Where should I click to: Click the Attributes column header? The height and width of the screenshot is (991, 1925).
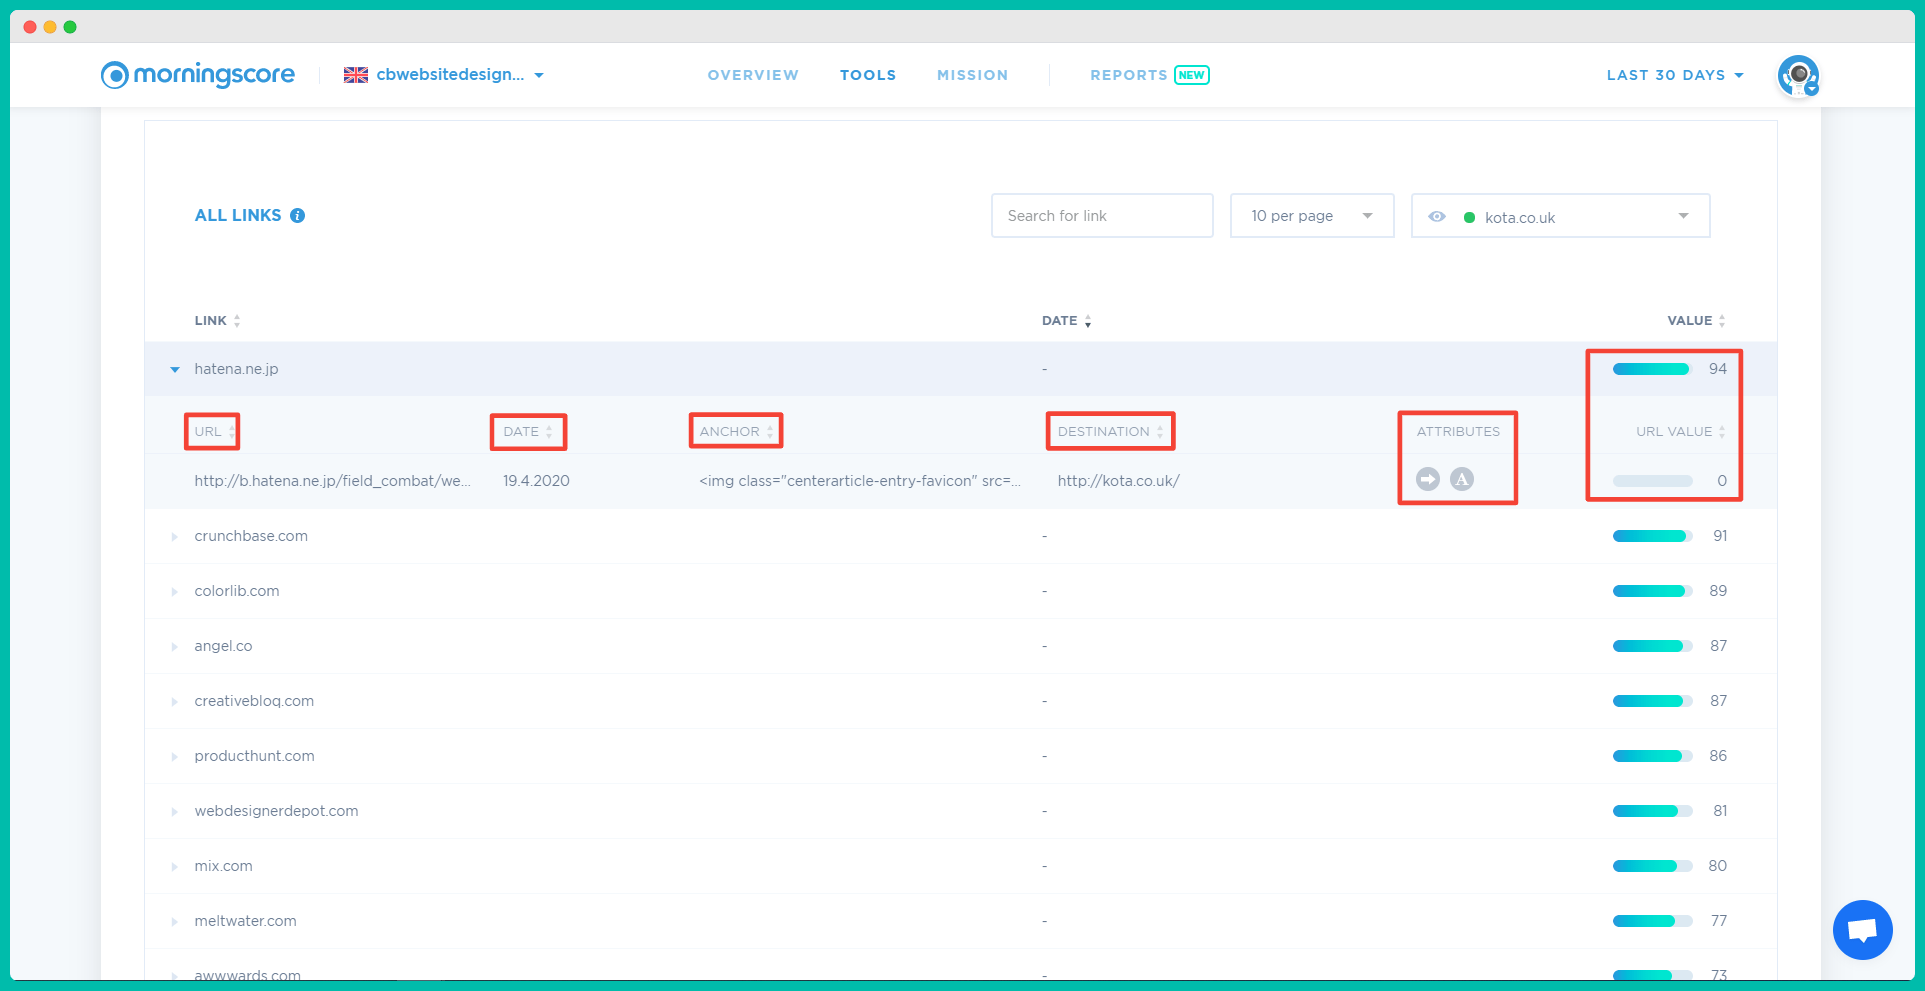(x=1458, y=432)
